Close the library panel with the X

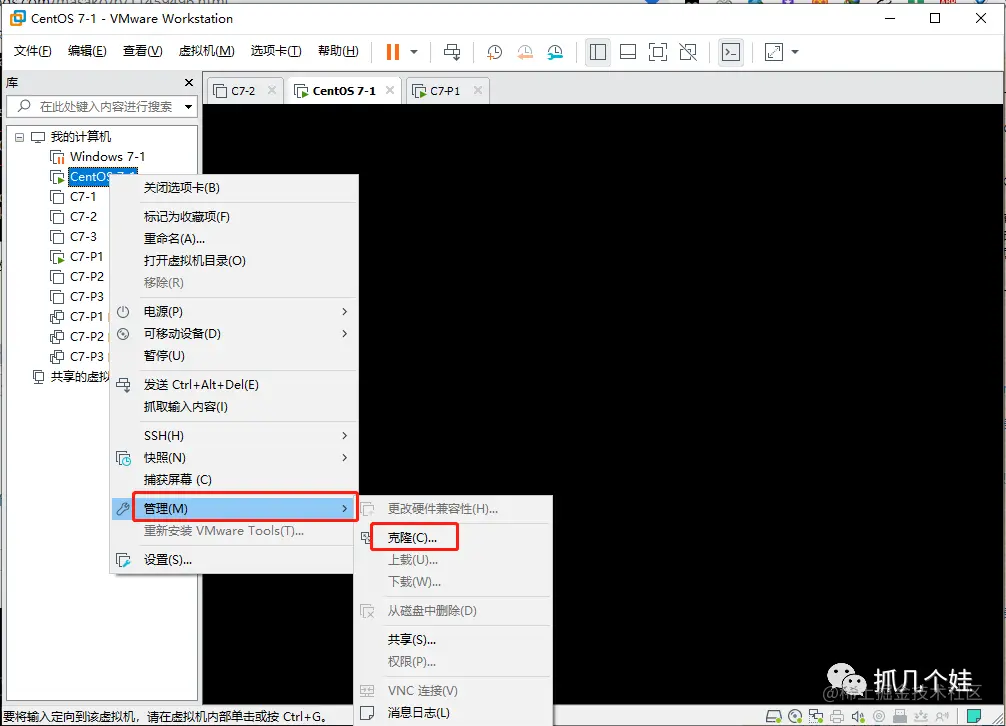[x=189, y=83]
